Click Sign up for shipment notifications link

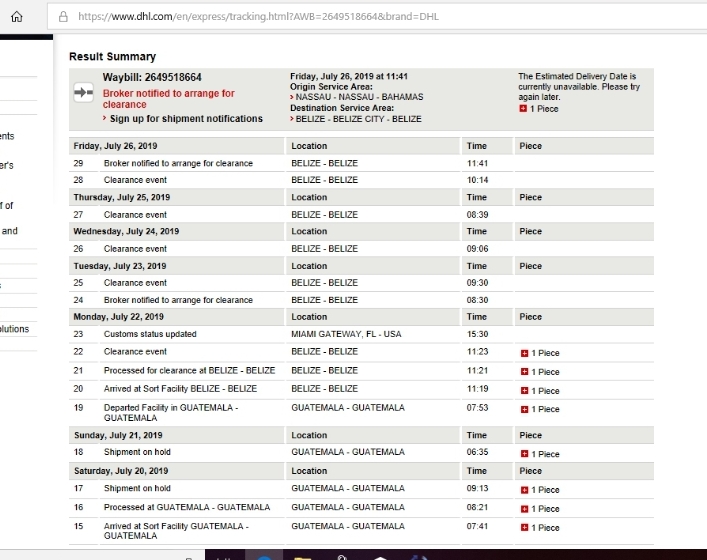[186, 119]
